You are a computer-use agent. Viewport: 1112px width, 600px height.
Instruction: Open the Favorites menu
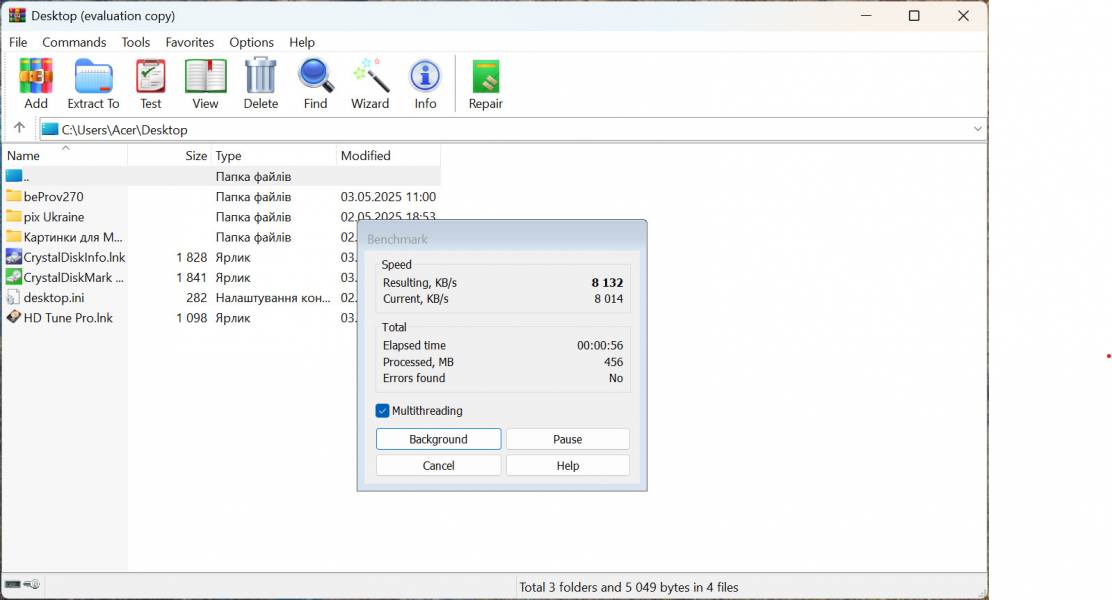coord(189,42)
